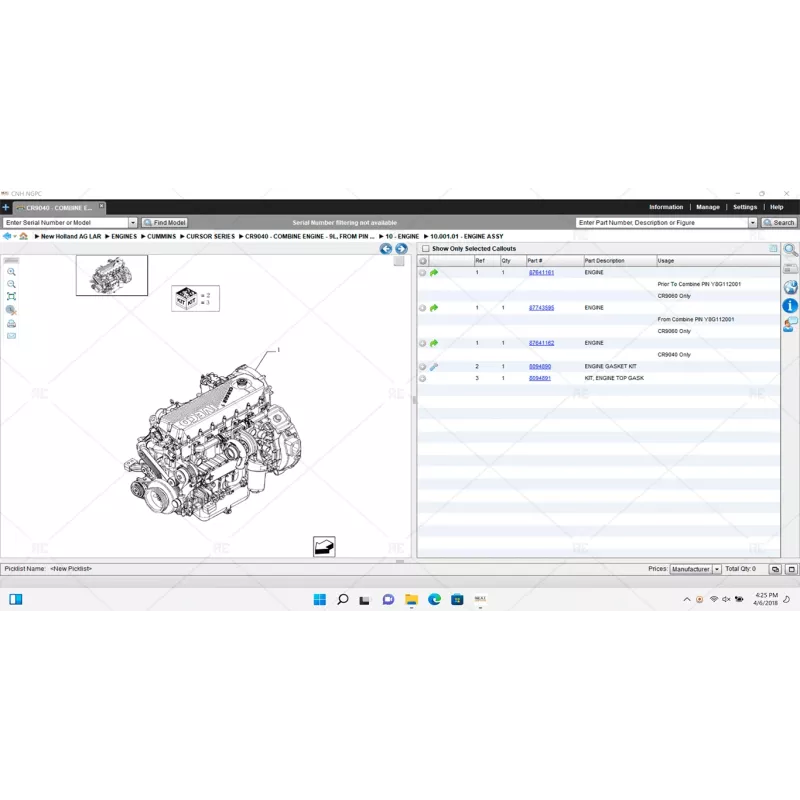Open the serial number or model dropdown
This screenshot has width=800, height=800.
[x=133, y=223]
